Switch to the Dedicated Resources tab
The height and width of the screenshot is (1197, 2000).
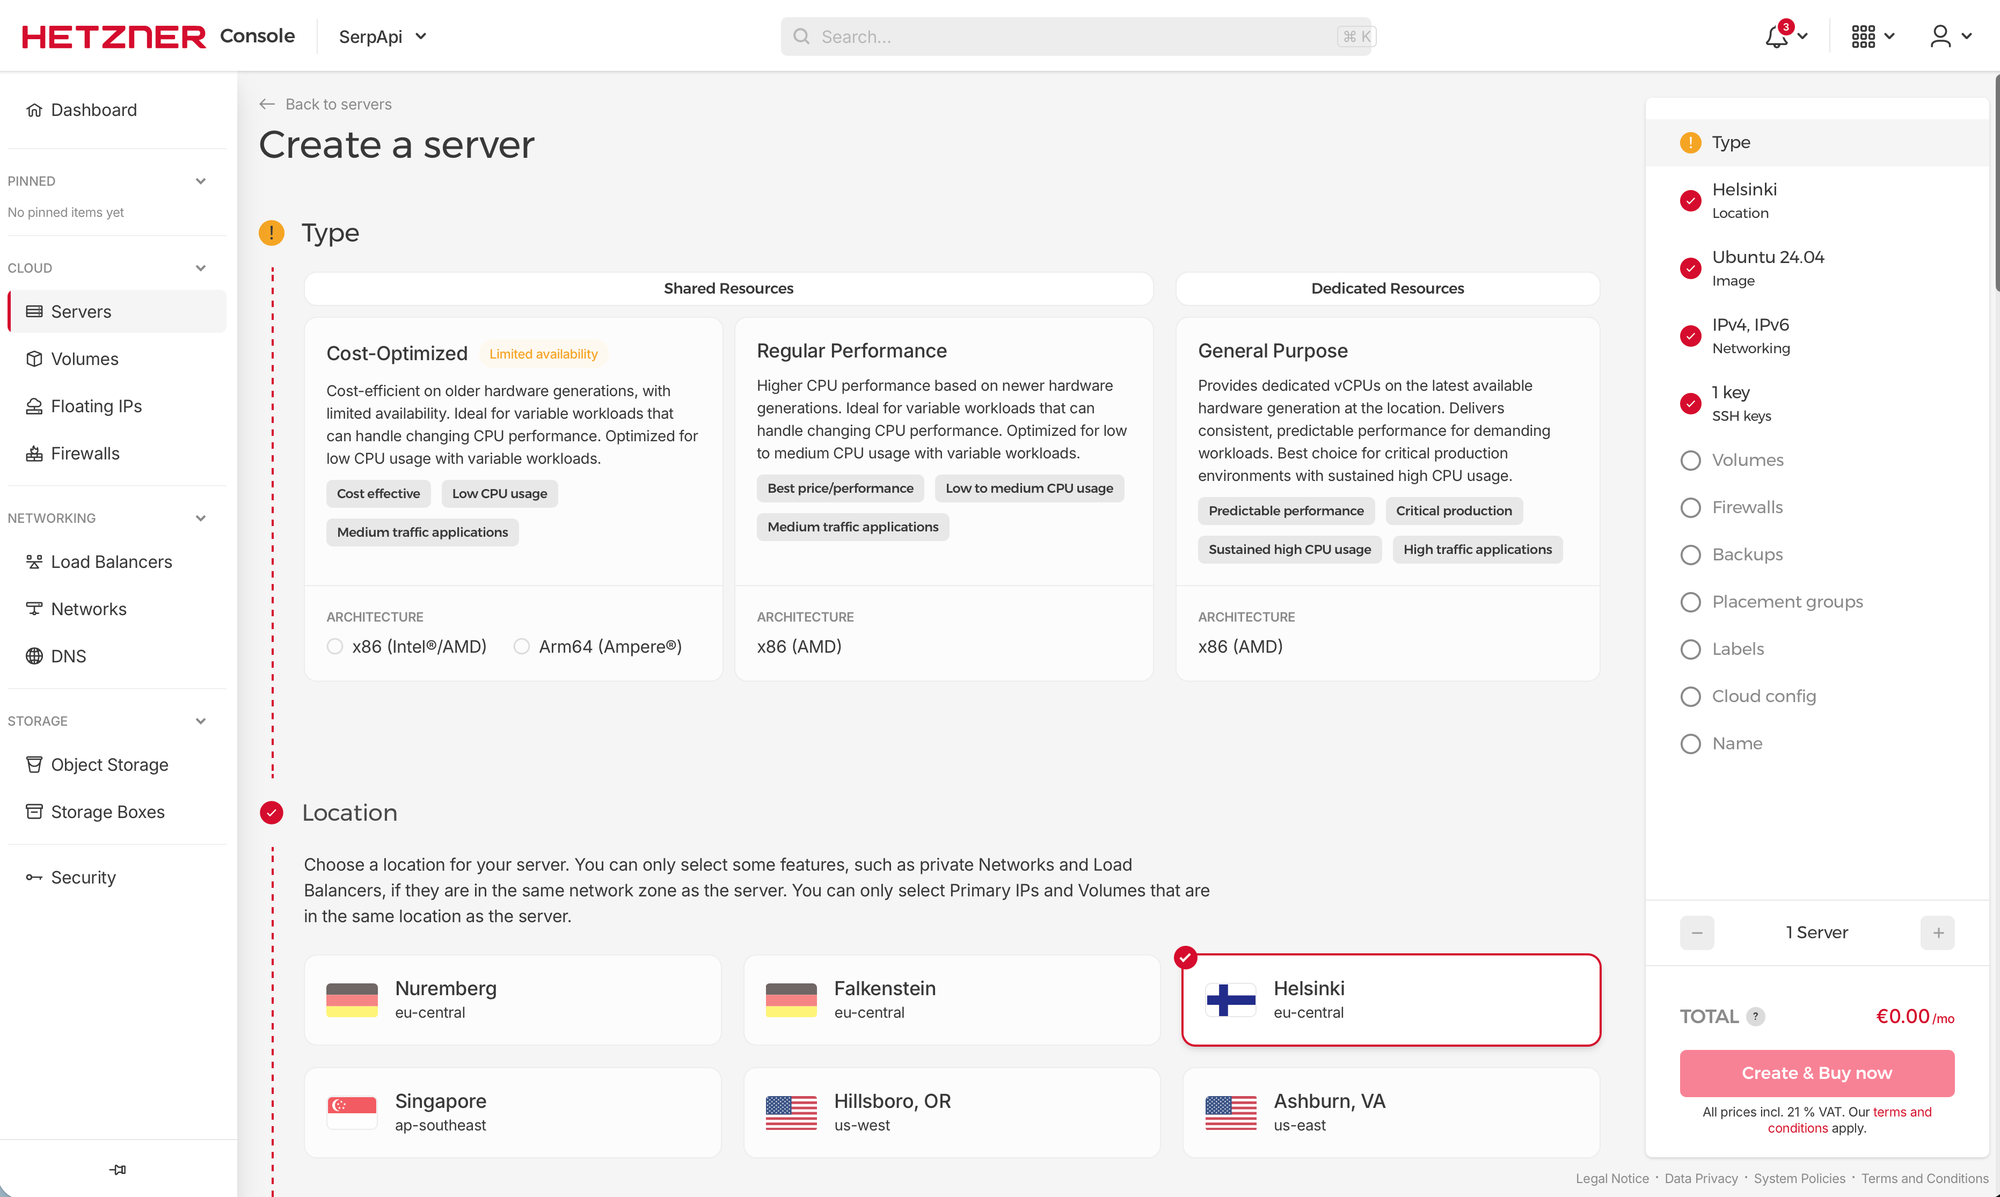click(x=1387, y=289)
